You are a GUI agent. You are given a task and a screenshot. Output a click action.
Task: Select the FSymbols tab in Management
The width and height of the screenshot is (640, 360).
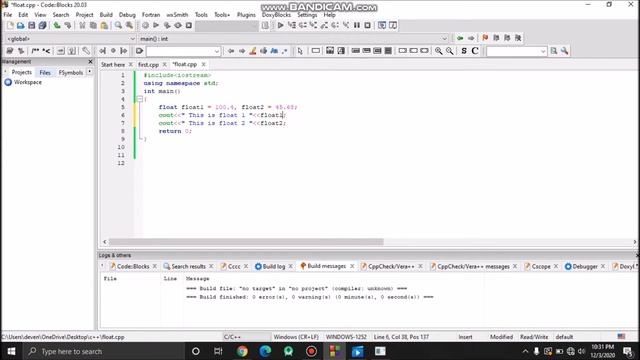click(71, 72)
